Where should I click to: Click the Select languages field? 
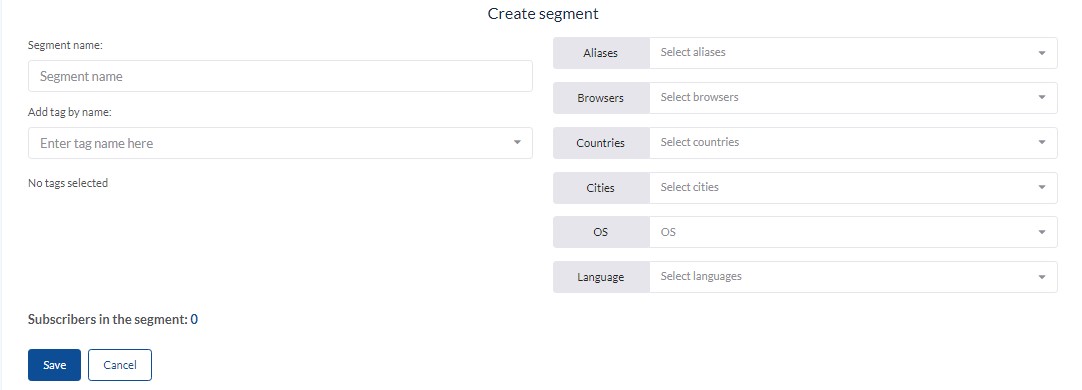coord(853,277)
